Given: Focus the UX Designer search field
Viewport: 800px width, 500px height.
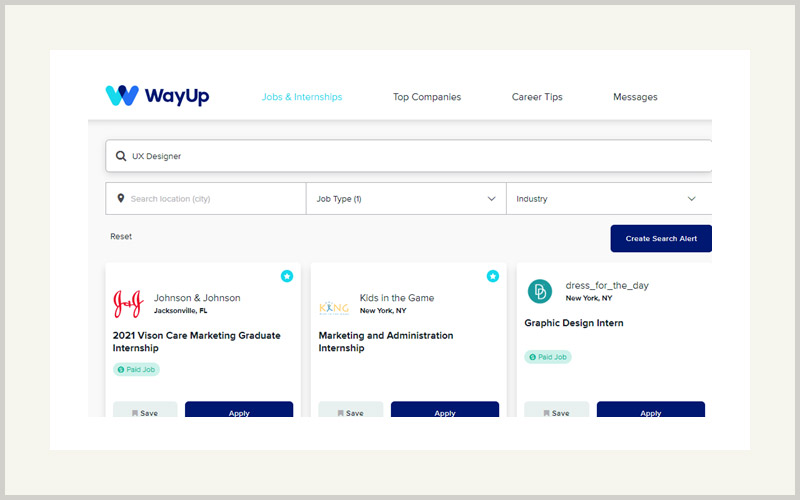Looking at the screenshot, I should [409, 156].
